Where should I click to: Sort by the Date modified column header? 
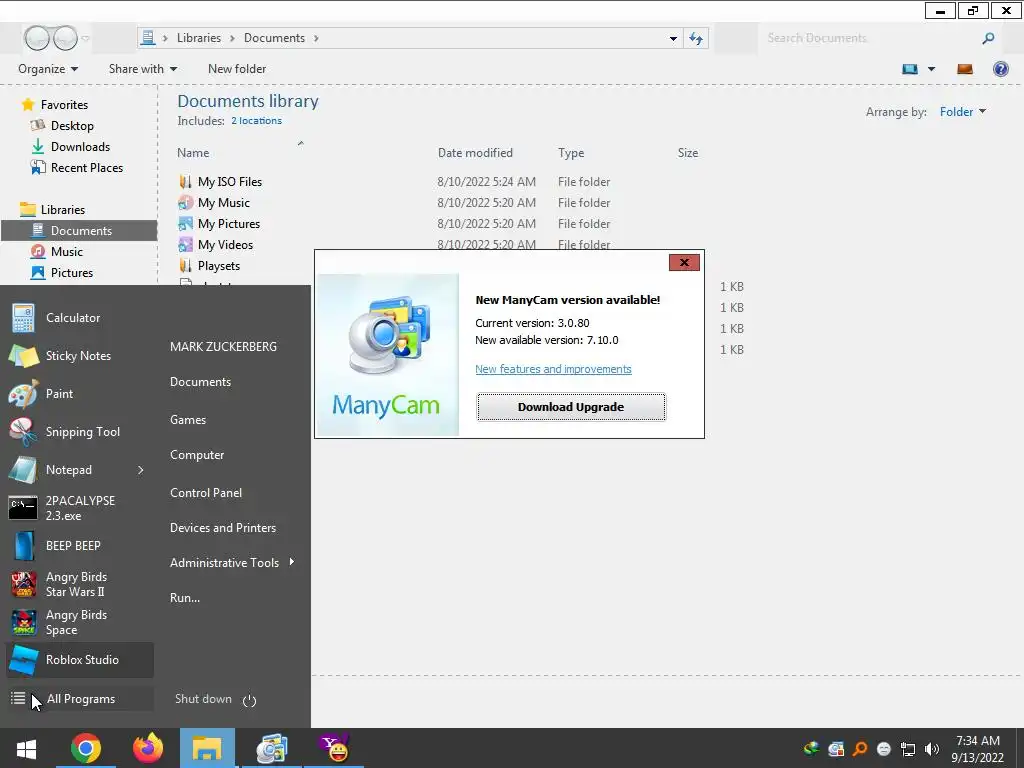pyautogui.click(x=475, y=153)
